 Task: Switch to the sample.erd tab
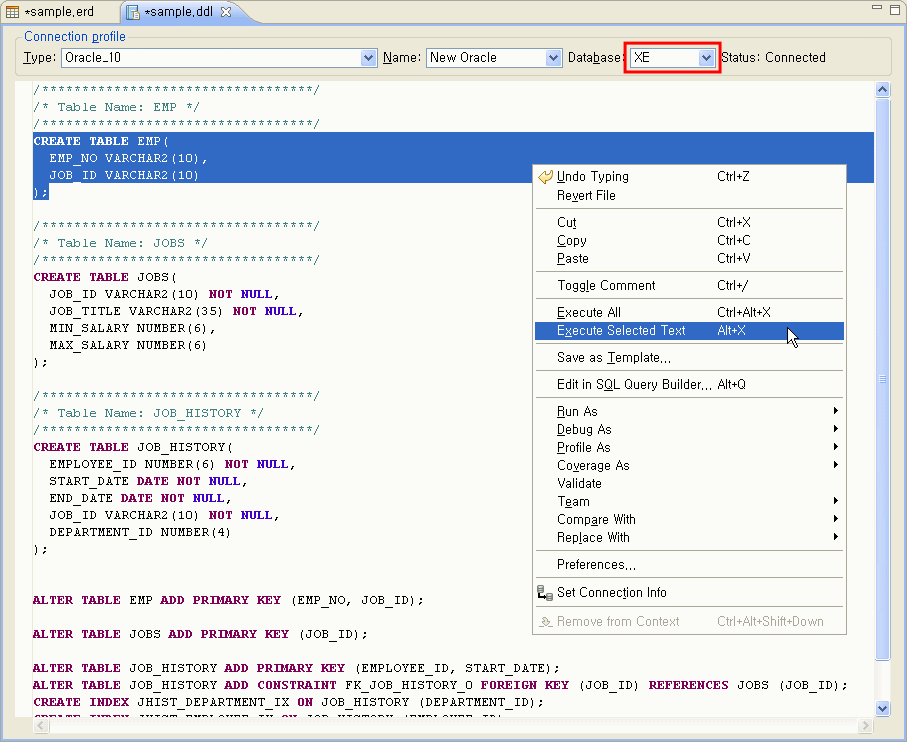[x=58, y=12]
